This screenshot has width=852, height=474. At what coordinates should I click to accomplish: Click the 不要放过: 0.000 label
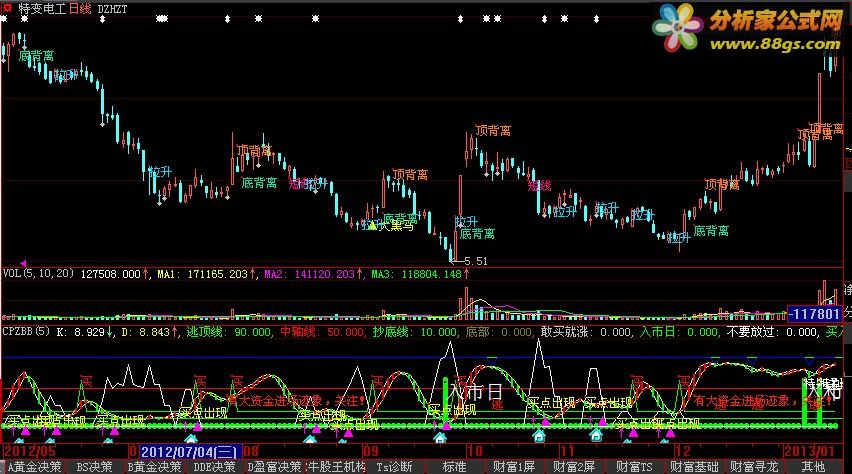point(772,332)
